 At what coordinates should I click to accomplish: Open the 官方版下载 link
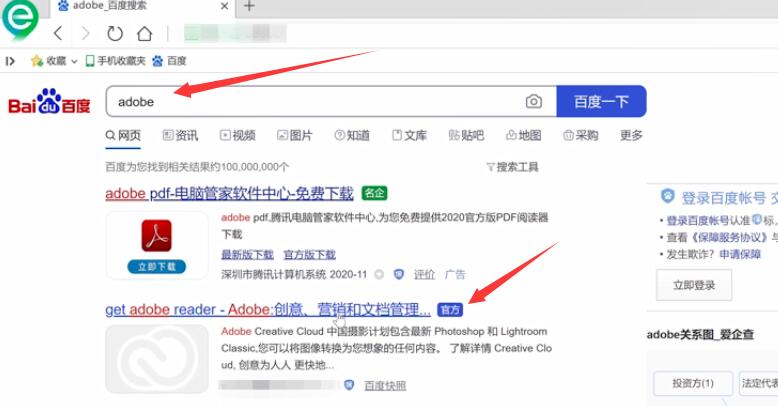(310, 255)
